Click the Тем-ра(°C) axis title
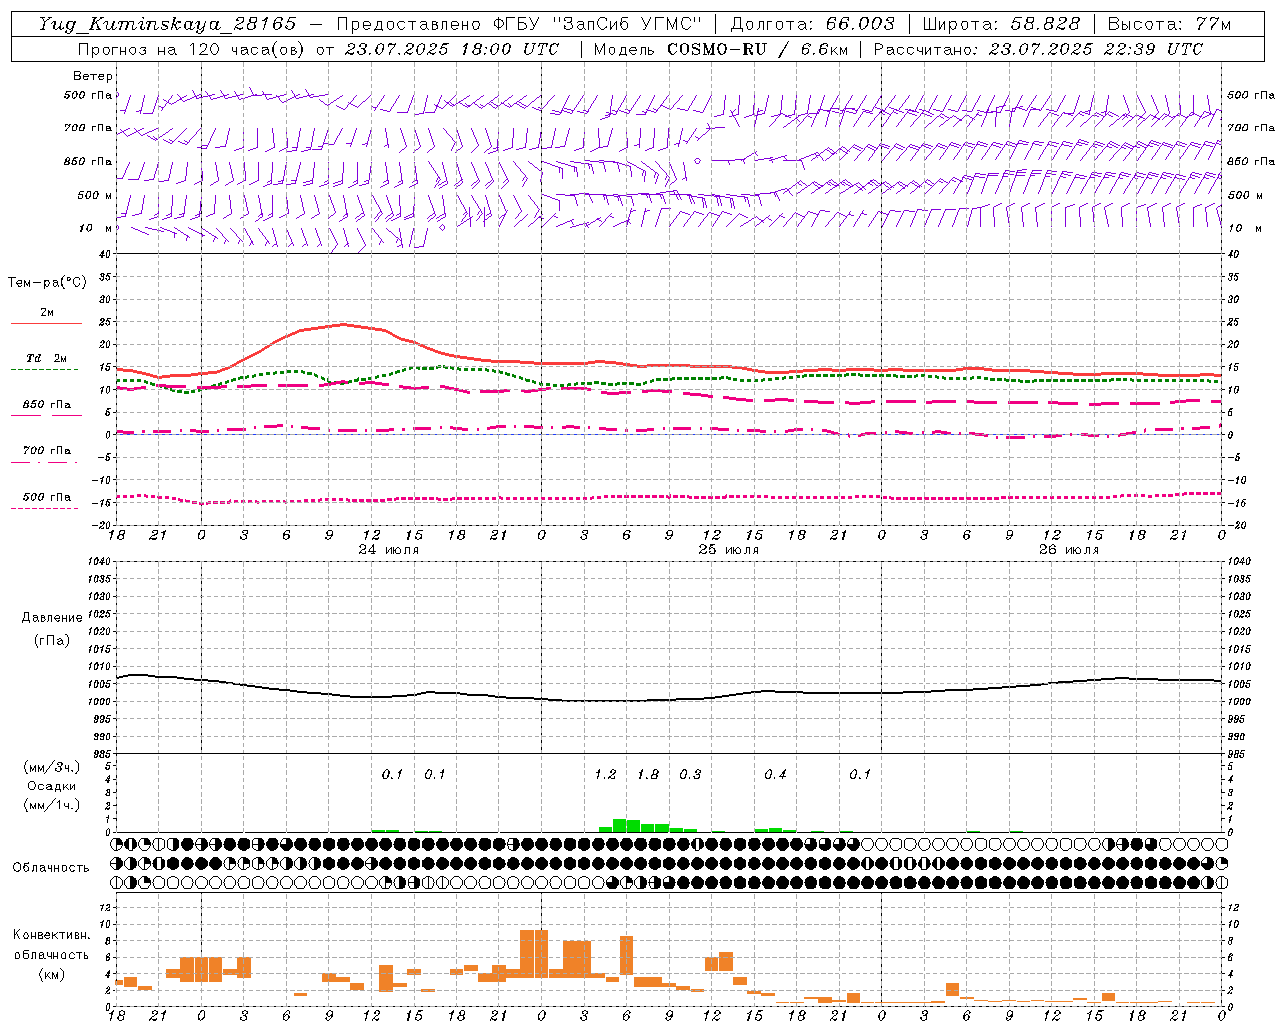The width and height of the screenshot is (1280, 1024). click(47, 283)
